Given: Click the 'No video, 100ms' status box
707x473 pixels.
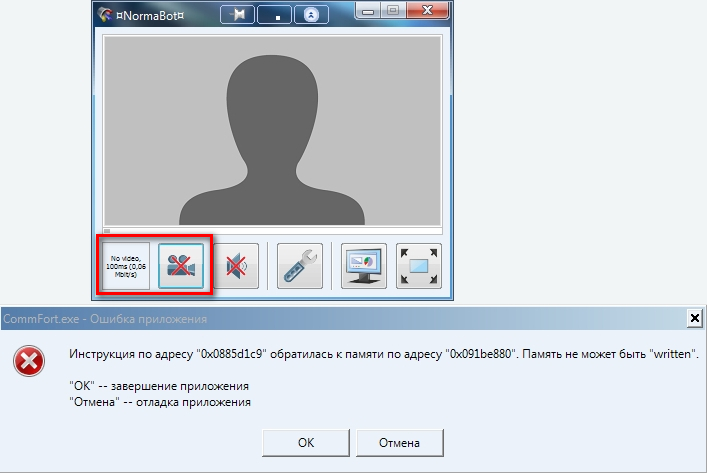Looking at the screenshot, I should [125, 266].
